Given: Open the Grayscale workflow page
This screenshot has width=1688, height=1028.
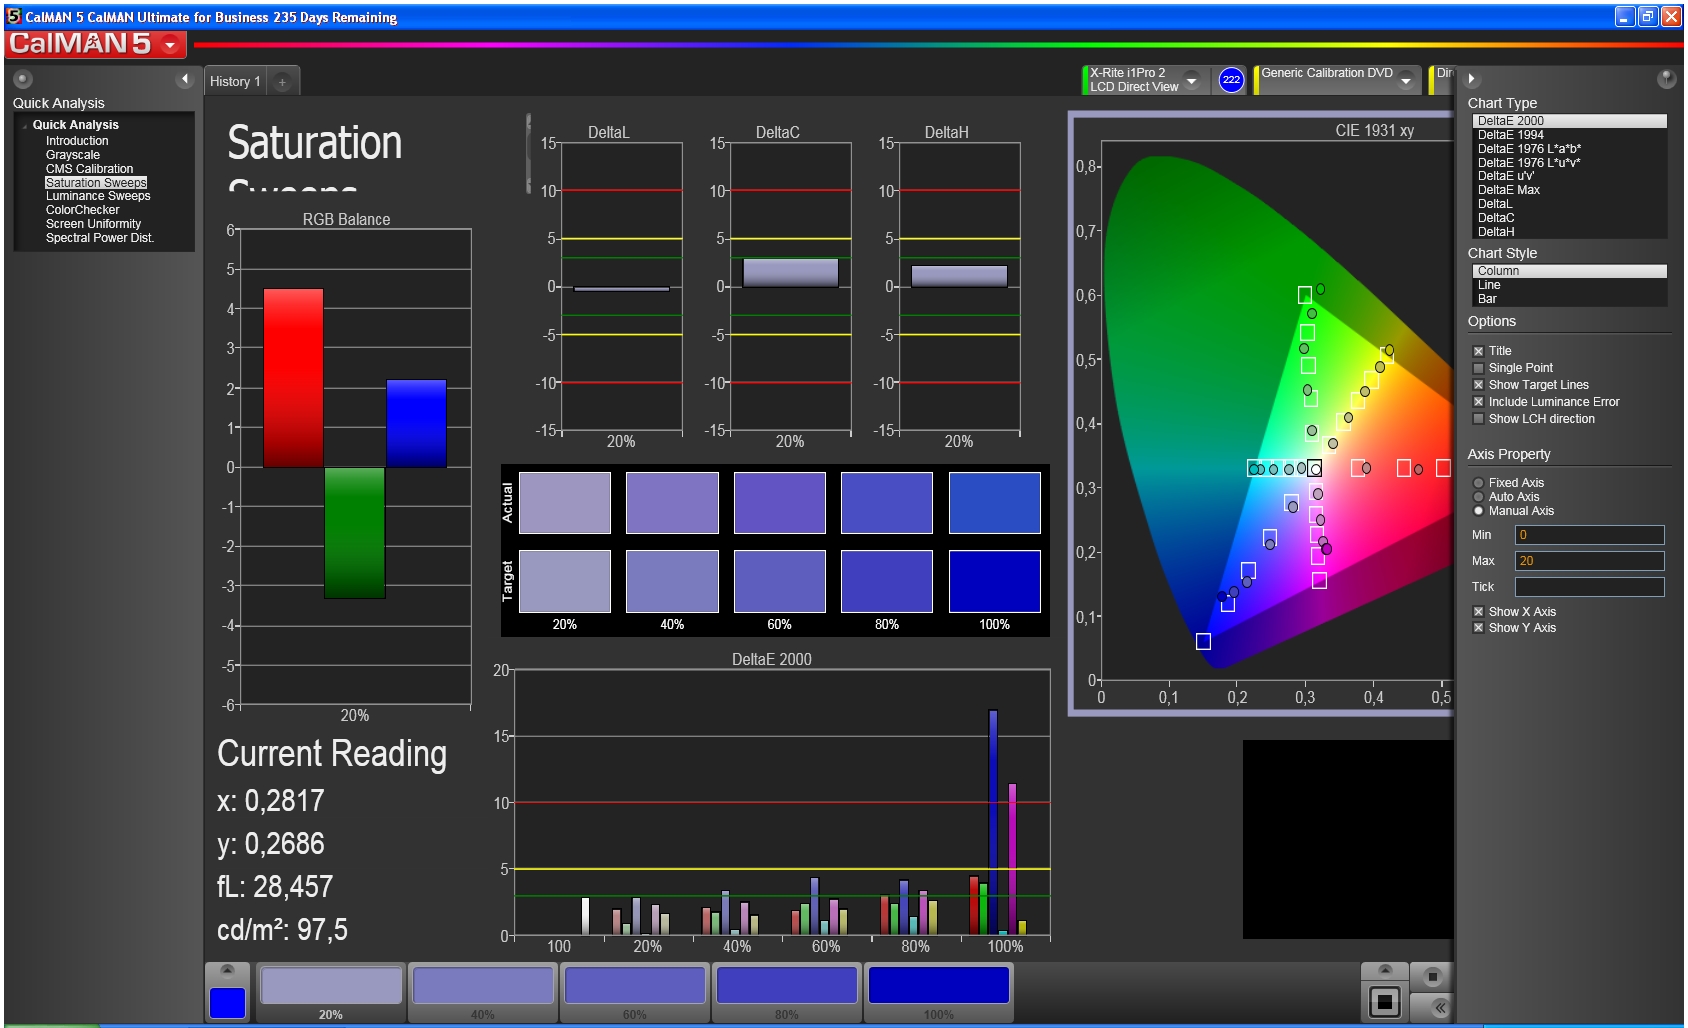Looking at the screenshot, I should tap(73, 155).
